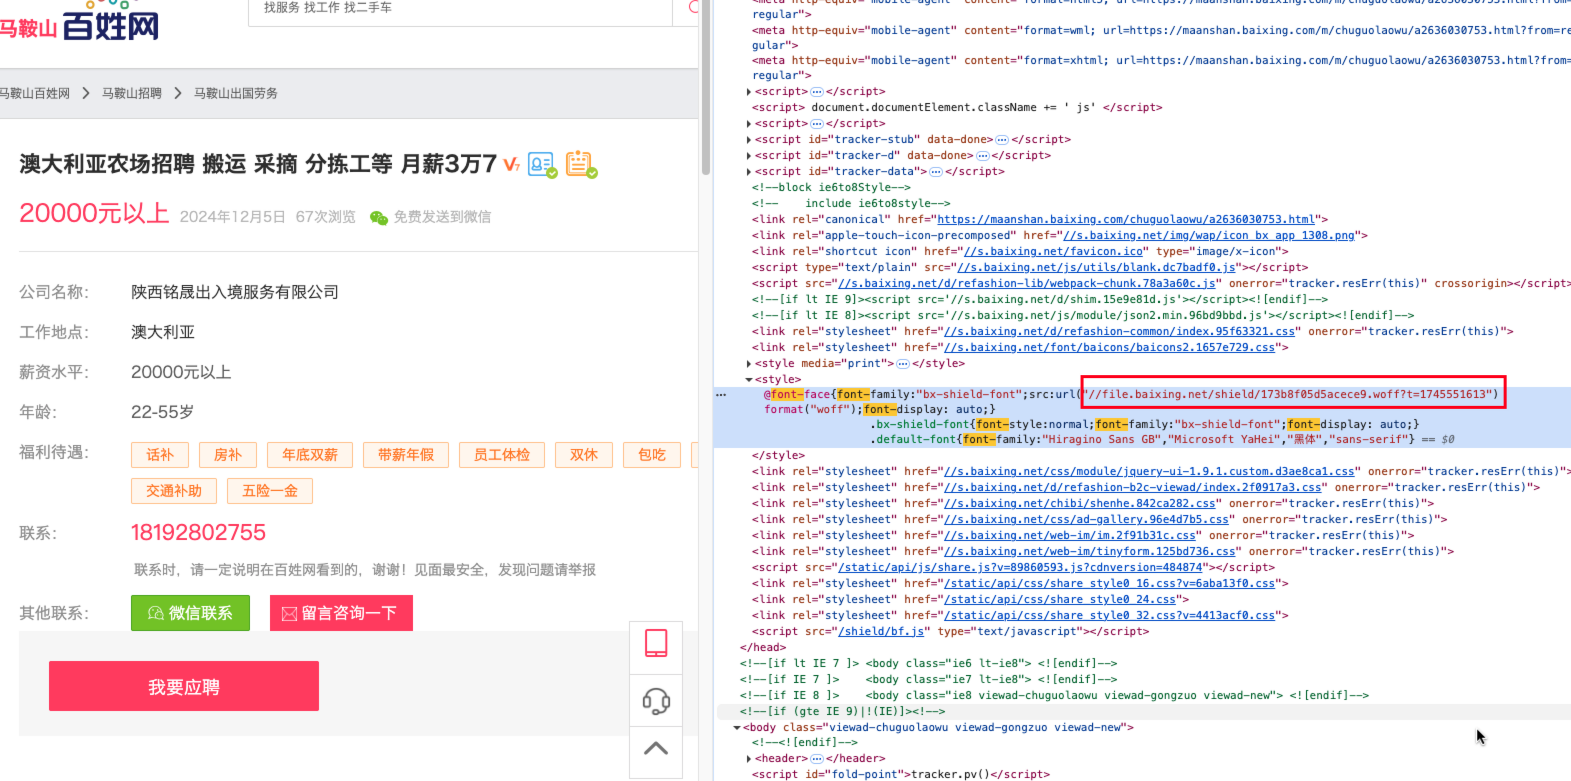Expand the style media="print" node

[x=749, y=364]
